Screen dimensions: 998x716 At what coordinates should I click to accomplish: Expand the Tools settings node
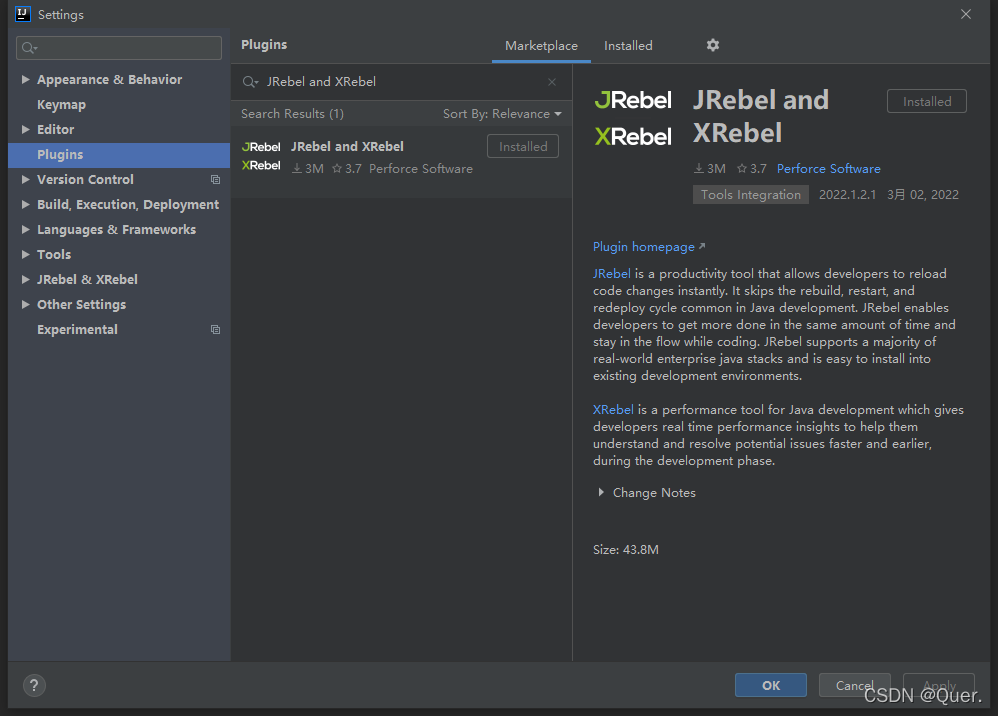(25, 255)
